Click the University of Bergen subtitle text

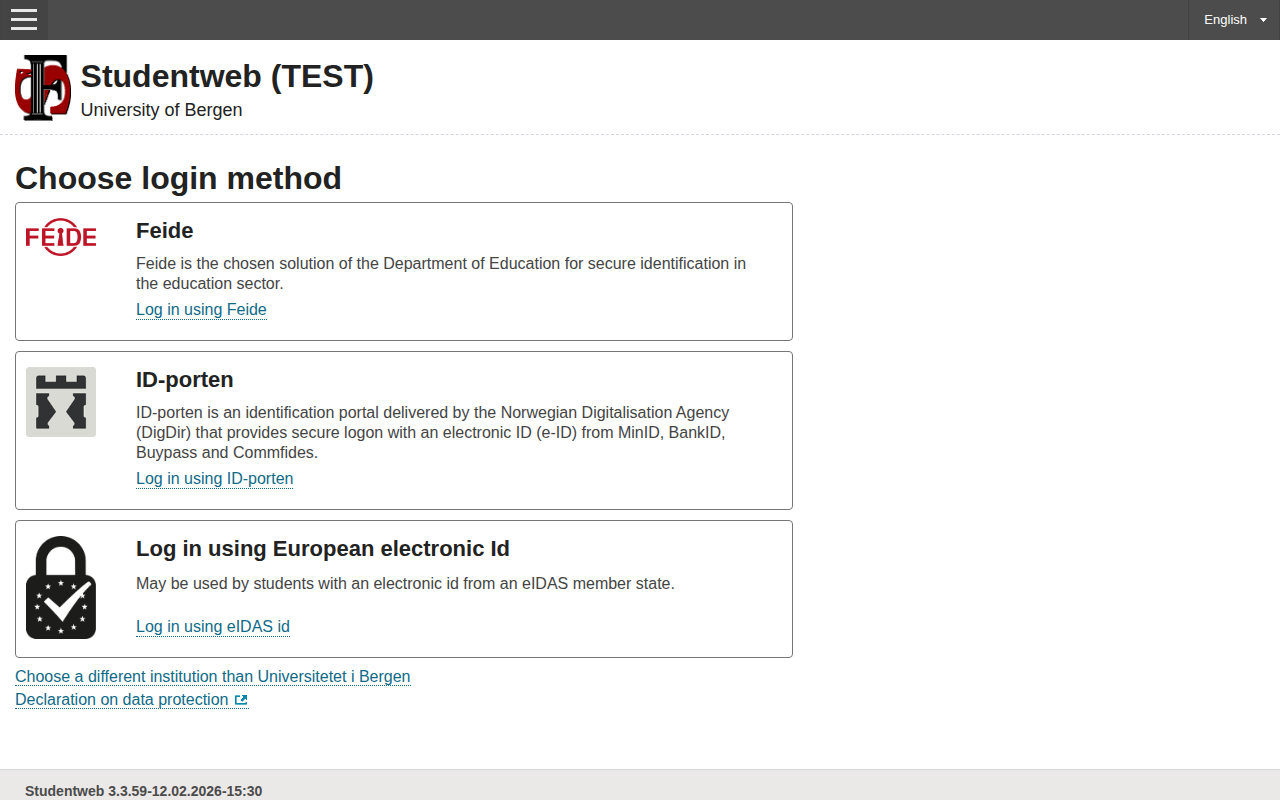coord(161,110)
